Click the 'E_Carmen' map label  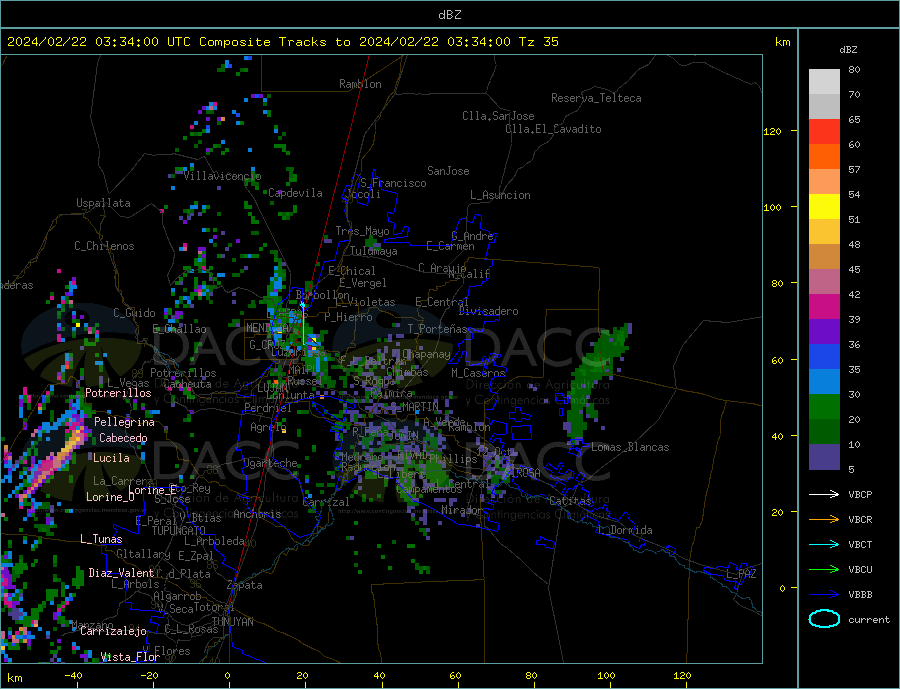[x=450, y=246]
